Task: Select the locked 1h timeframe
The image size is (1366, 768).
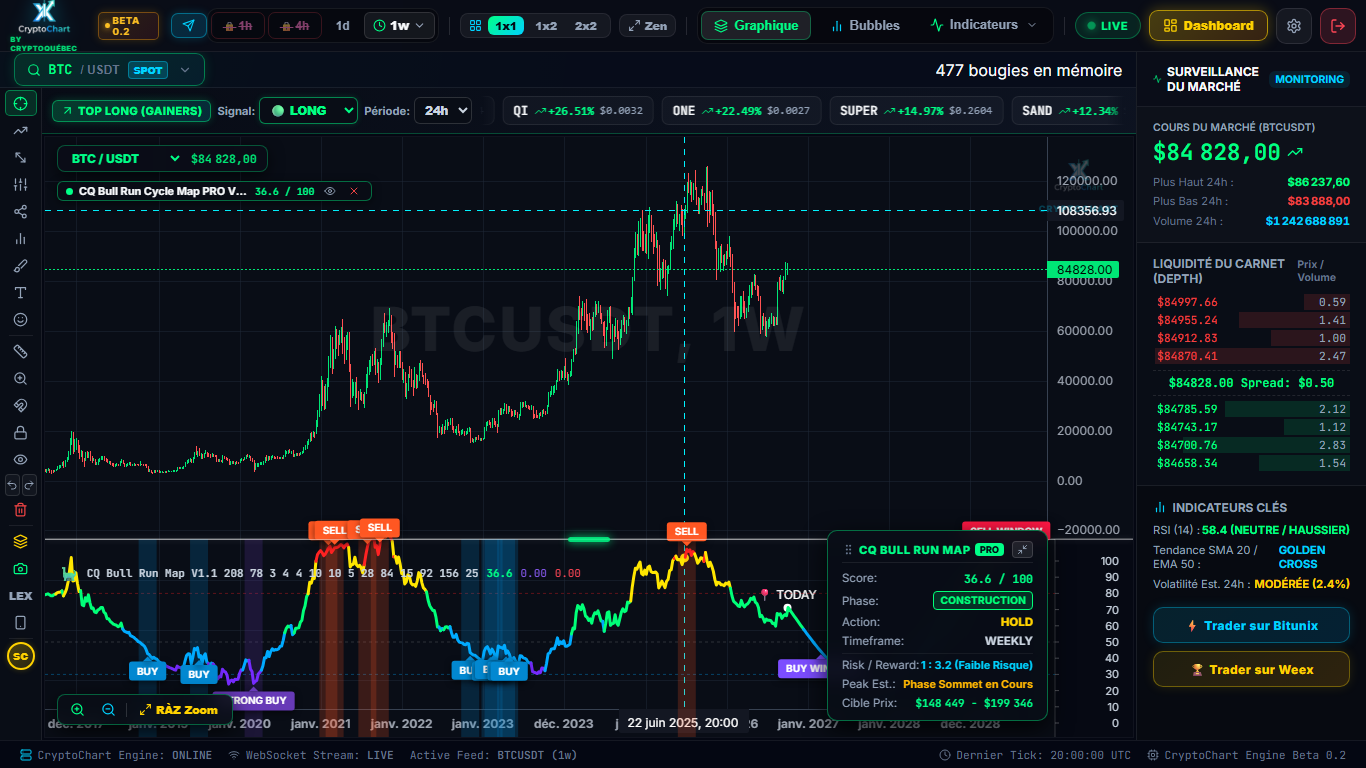Action: pos(238,25)
